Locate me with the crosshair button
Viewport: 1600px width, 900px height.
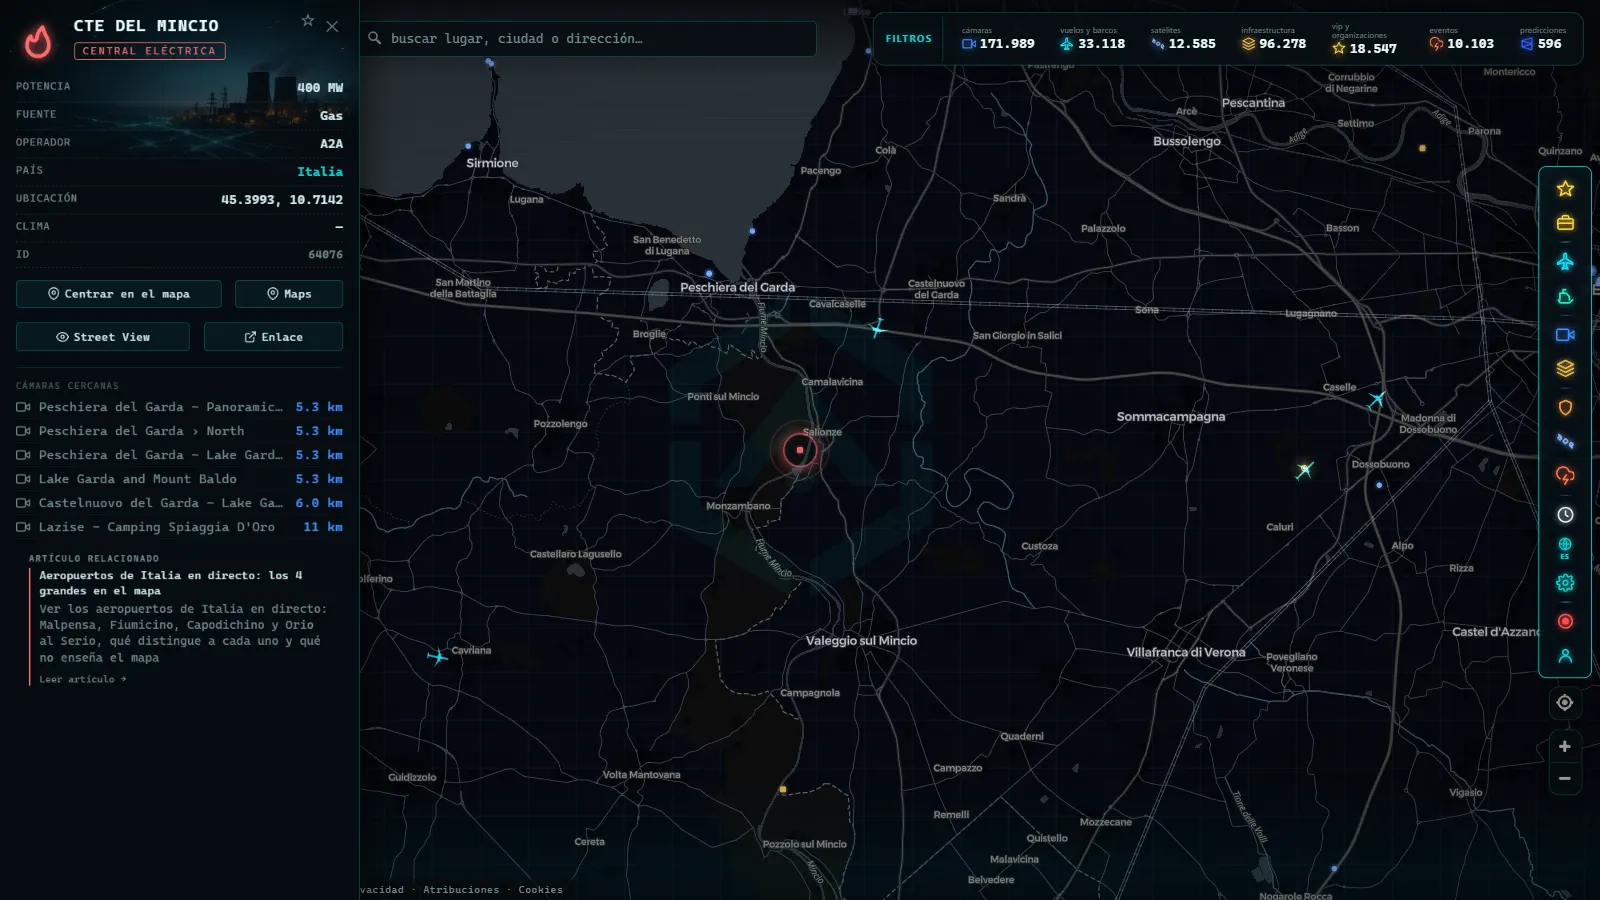1565,703
